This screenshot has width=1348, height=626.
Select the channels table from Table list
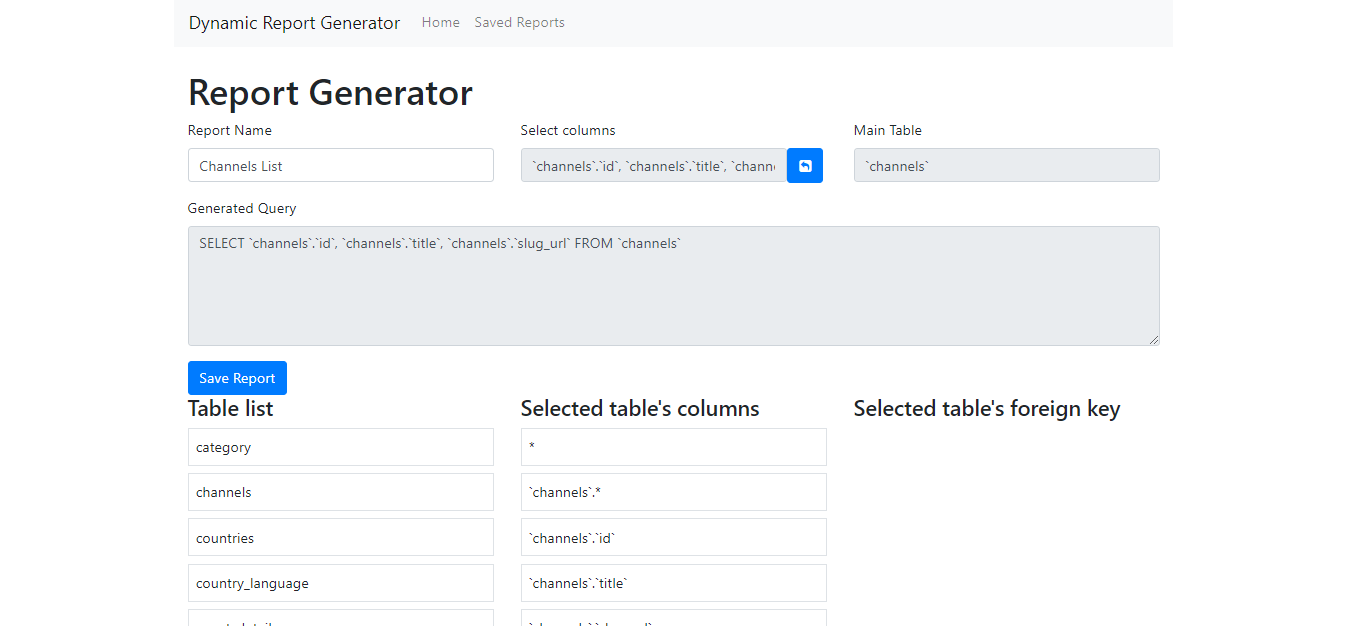(340, 491)
